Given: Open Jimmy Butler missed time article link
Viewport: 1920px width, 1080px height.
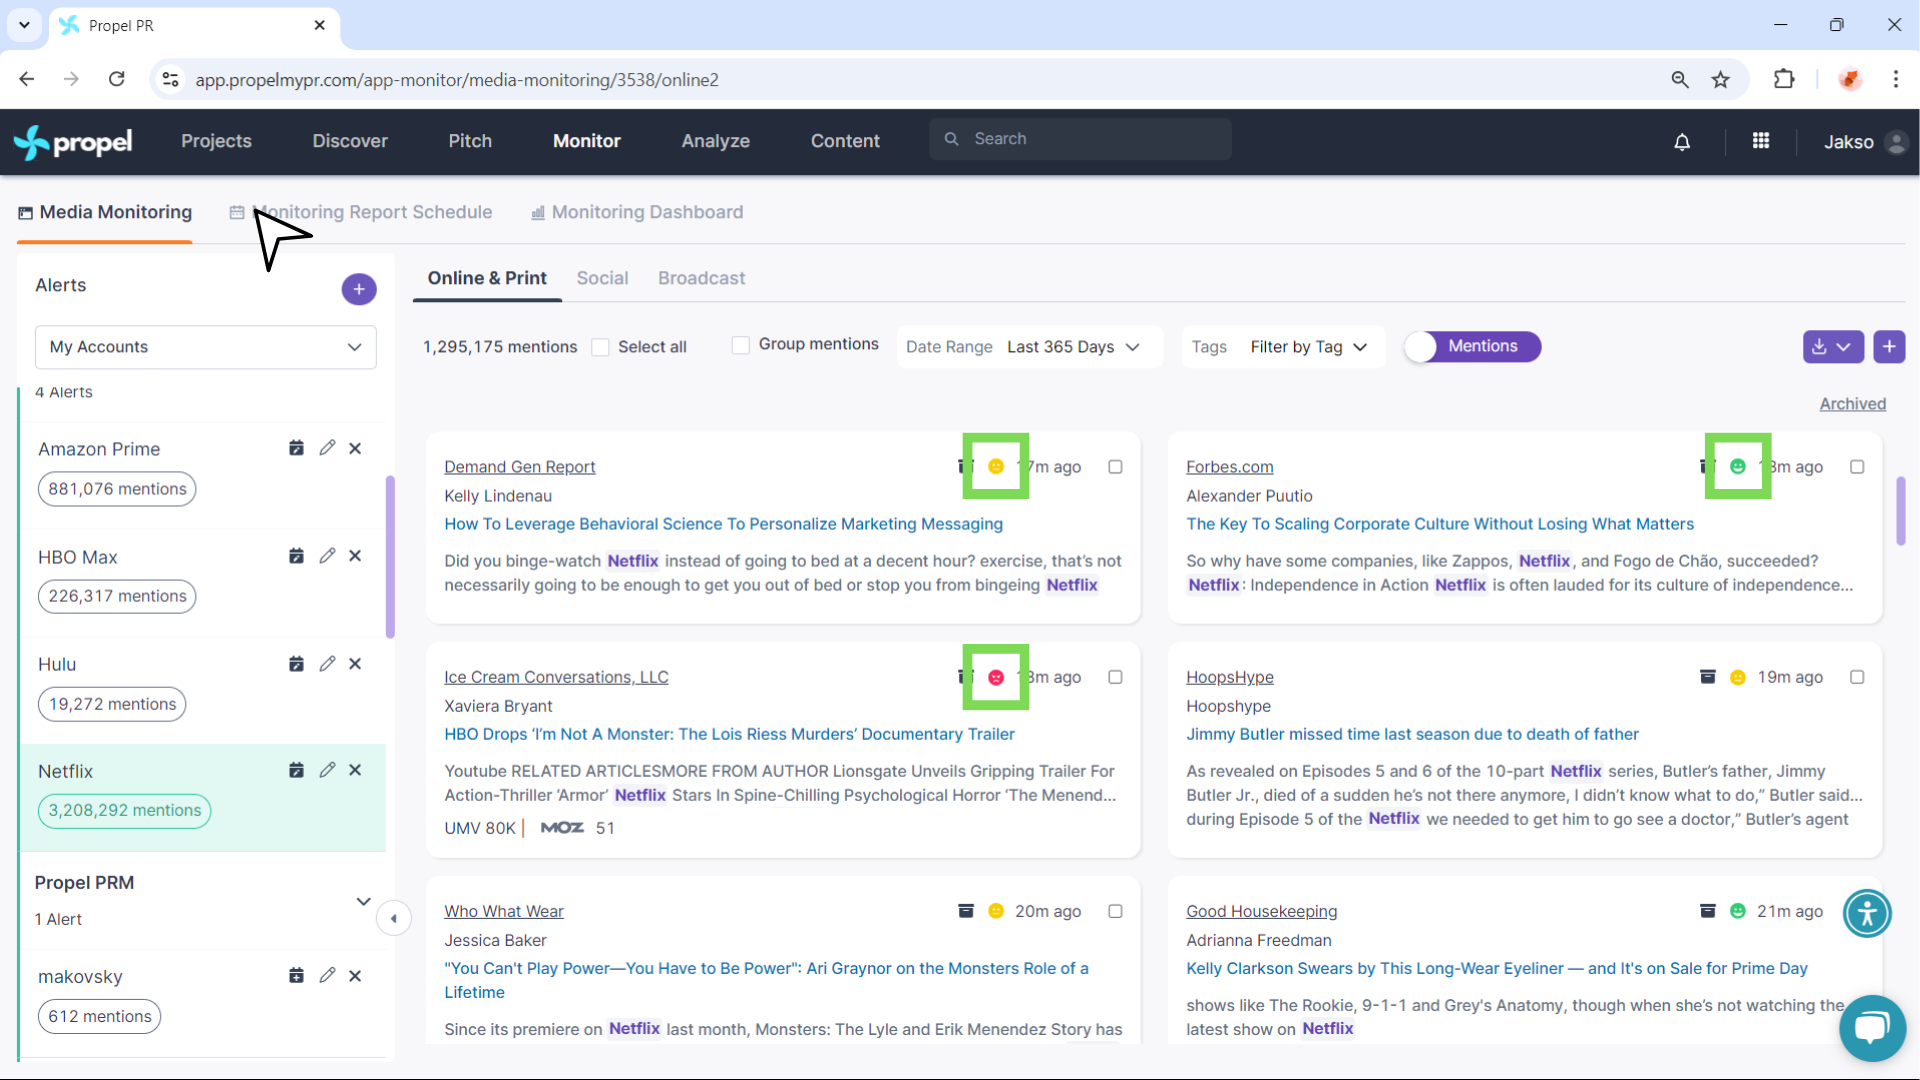Looking at the screenshot, I should click(1412, 734).
